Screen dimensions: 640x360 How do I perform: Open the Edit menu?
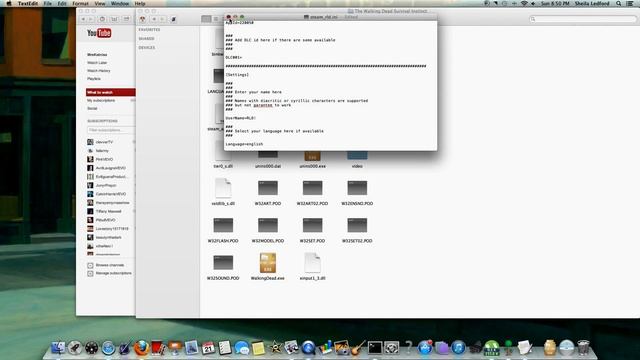(x=62, y=3)
